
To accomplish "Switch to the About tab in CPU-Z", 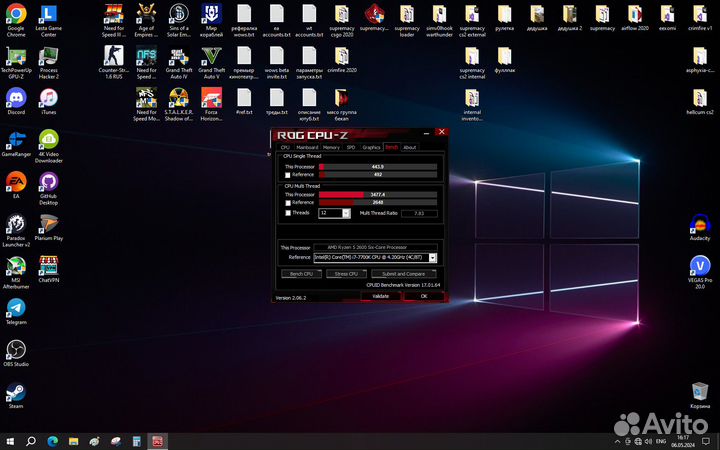I will 410,147.
